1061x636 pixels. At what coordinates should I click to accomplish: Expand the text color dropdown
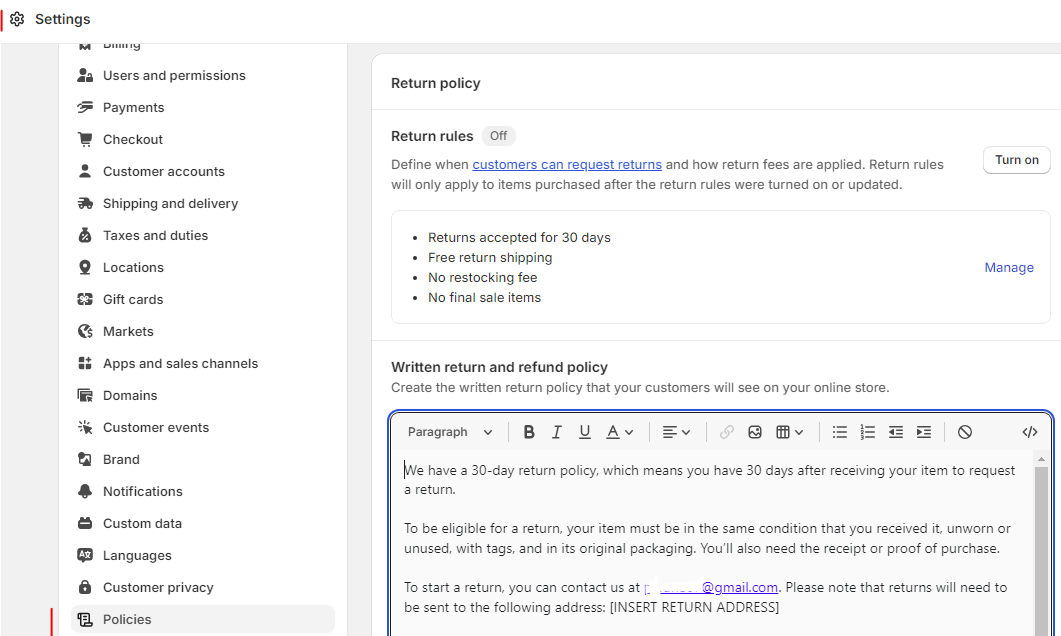(x=620, y=432)
